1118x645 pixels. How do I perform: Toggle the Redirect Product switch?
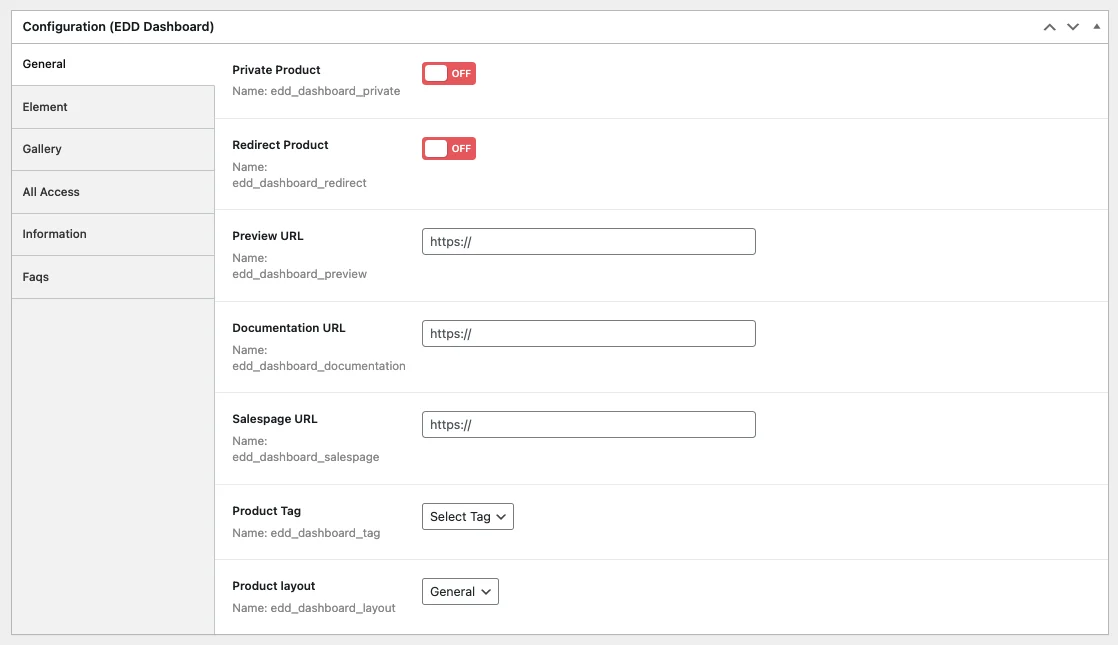(x=448, y=148)
